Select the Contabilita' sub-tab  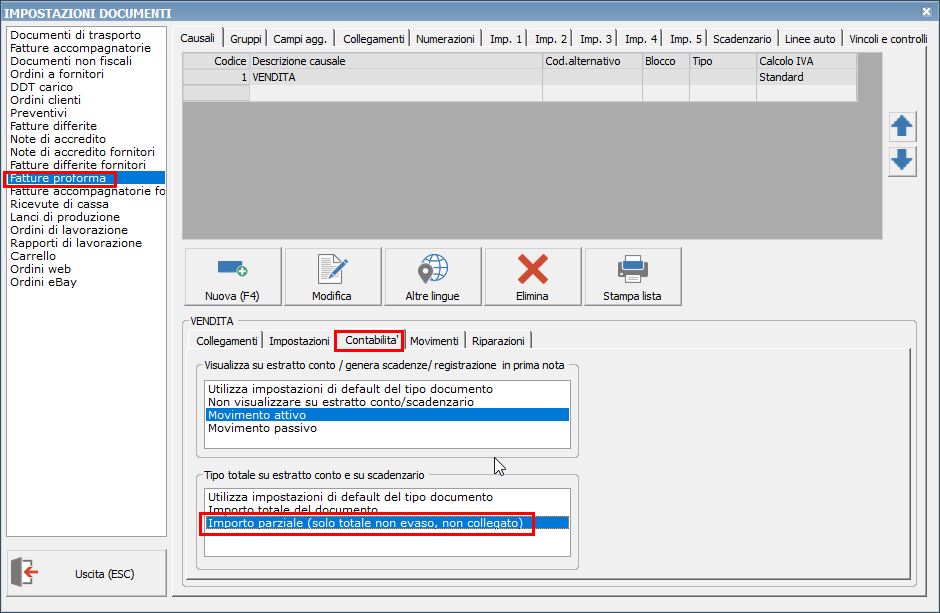tap(371, 340)
